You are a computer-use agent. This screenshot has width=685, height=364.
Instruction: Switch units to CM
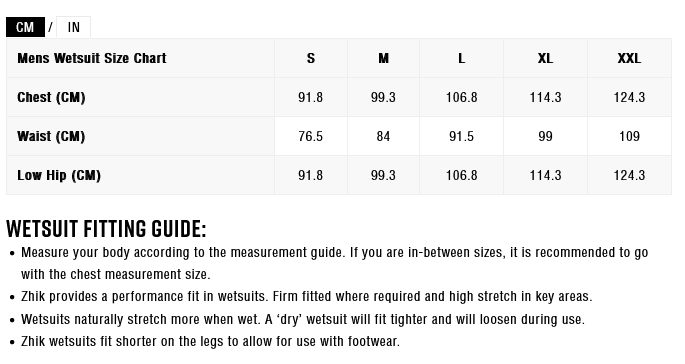pos(25,27)
